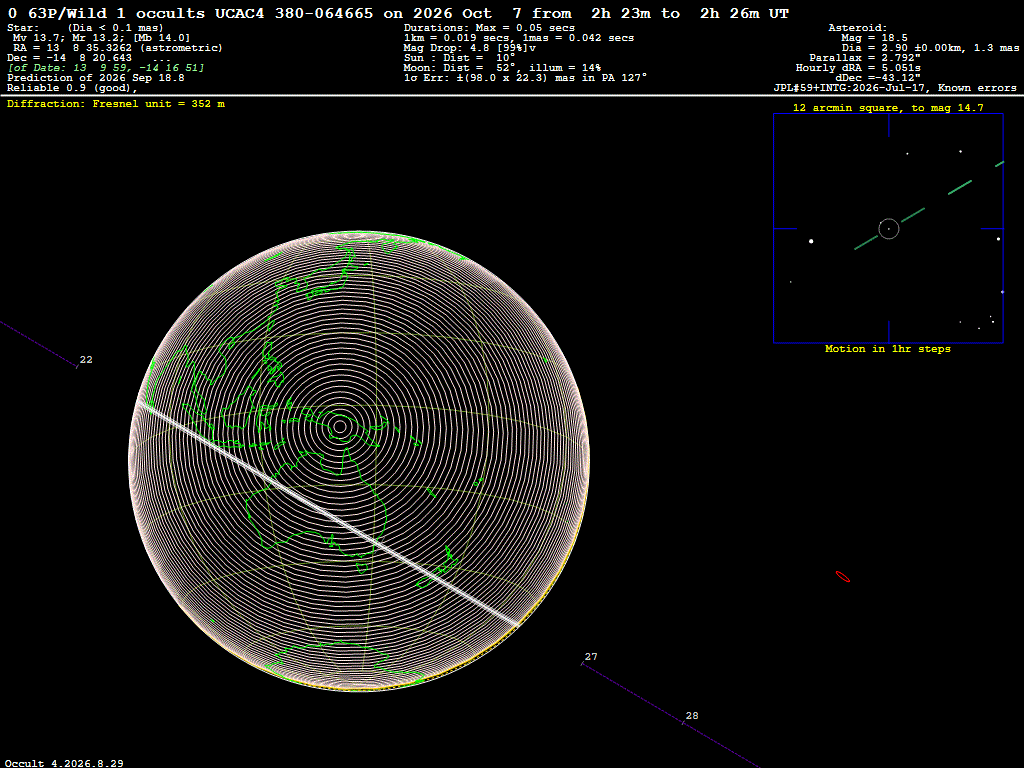Click the Antarctica outline on the globe
Screen dimensions: 1024x768
[346, 663]
